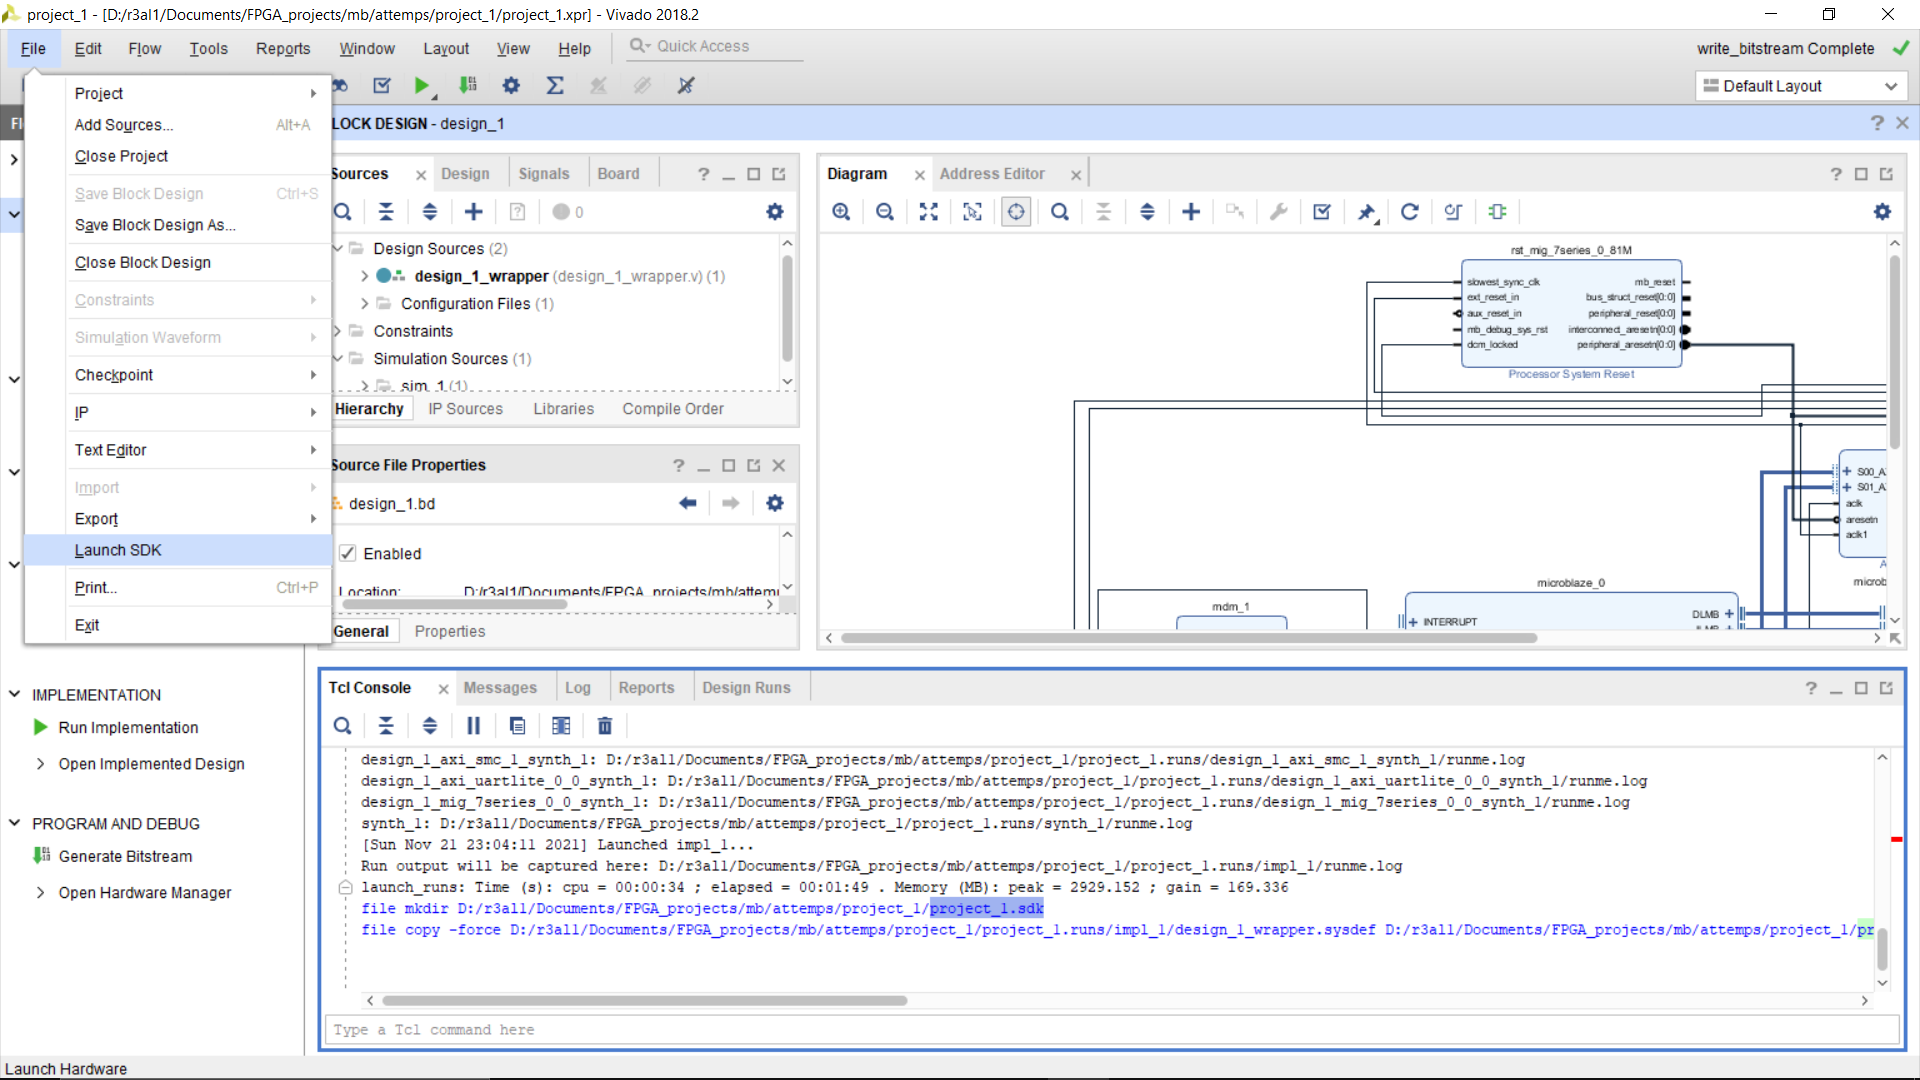Uncheck the Enabled checkbox for design_1.bd
Image resolution: width=1920 pixels, height=1080 pixels.
(347, 553)
